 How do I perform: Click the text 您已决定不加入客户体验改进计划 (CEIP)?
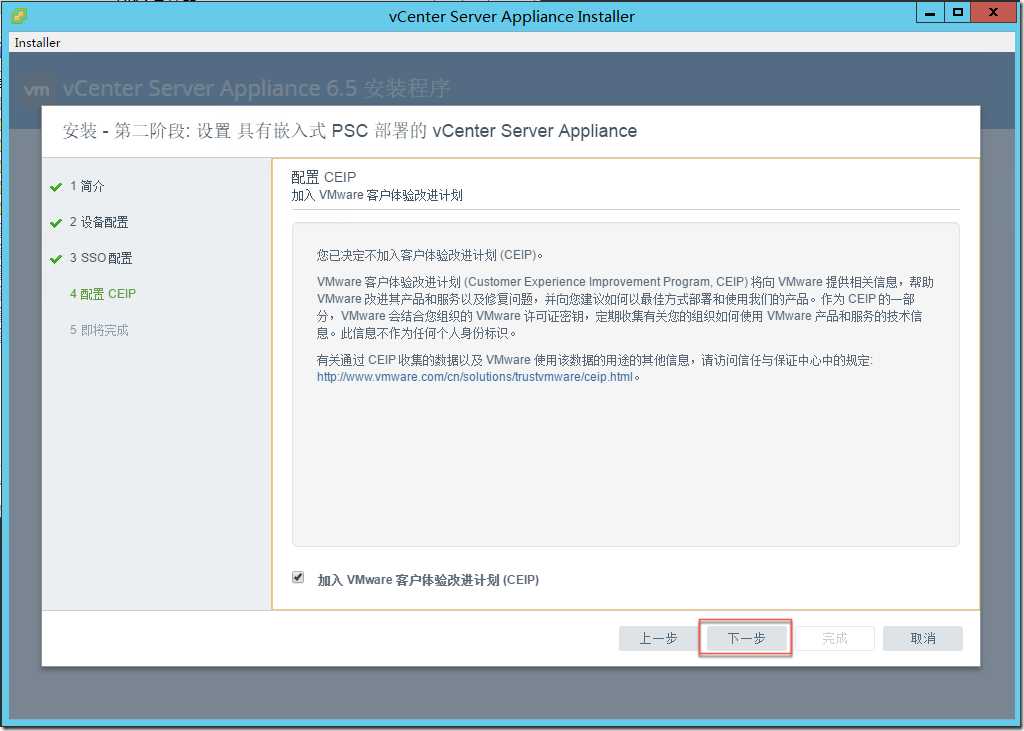[x=430, y=255]
